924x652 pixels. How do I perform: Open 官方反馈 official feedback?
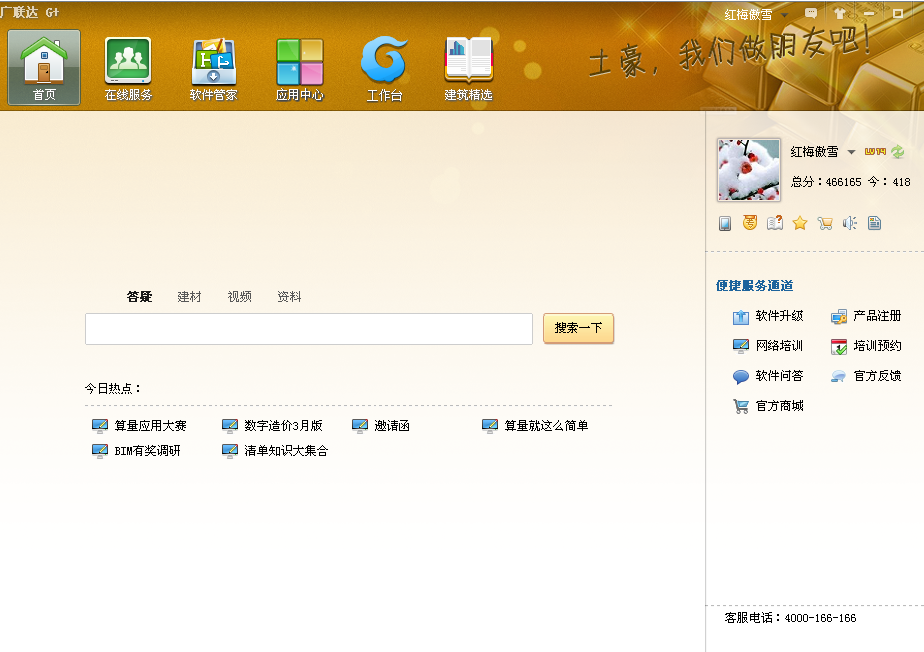(x=866, y=376)
